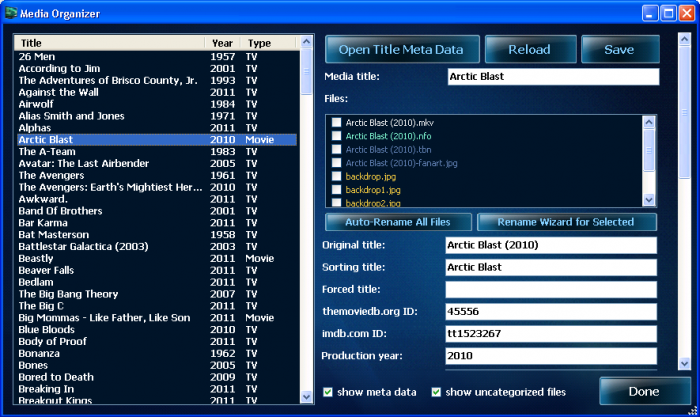Open Rename Wizard for Selected
The height and width of the screenshot is (417, 700).
point(567,222)
